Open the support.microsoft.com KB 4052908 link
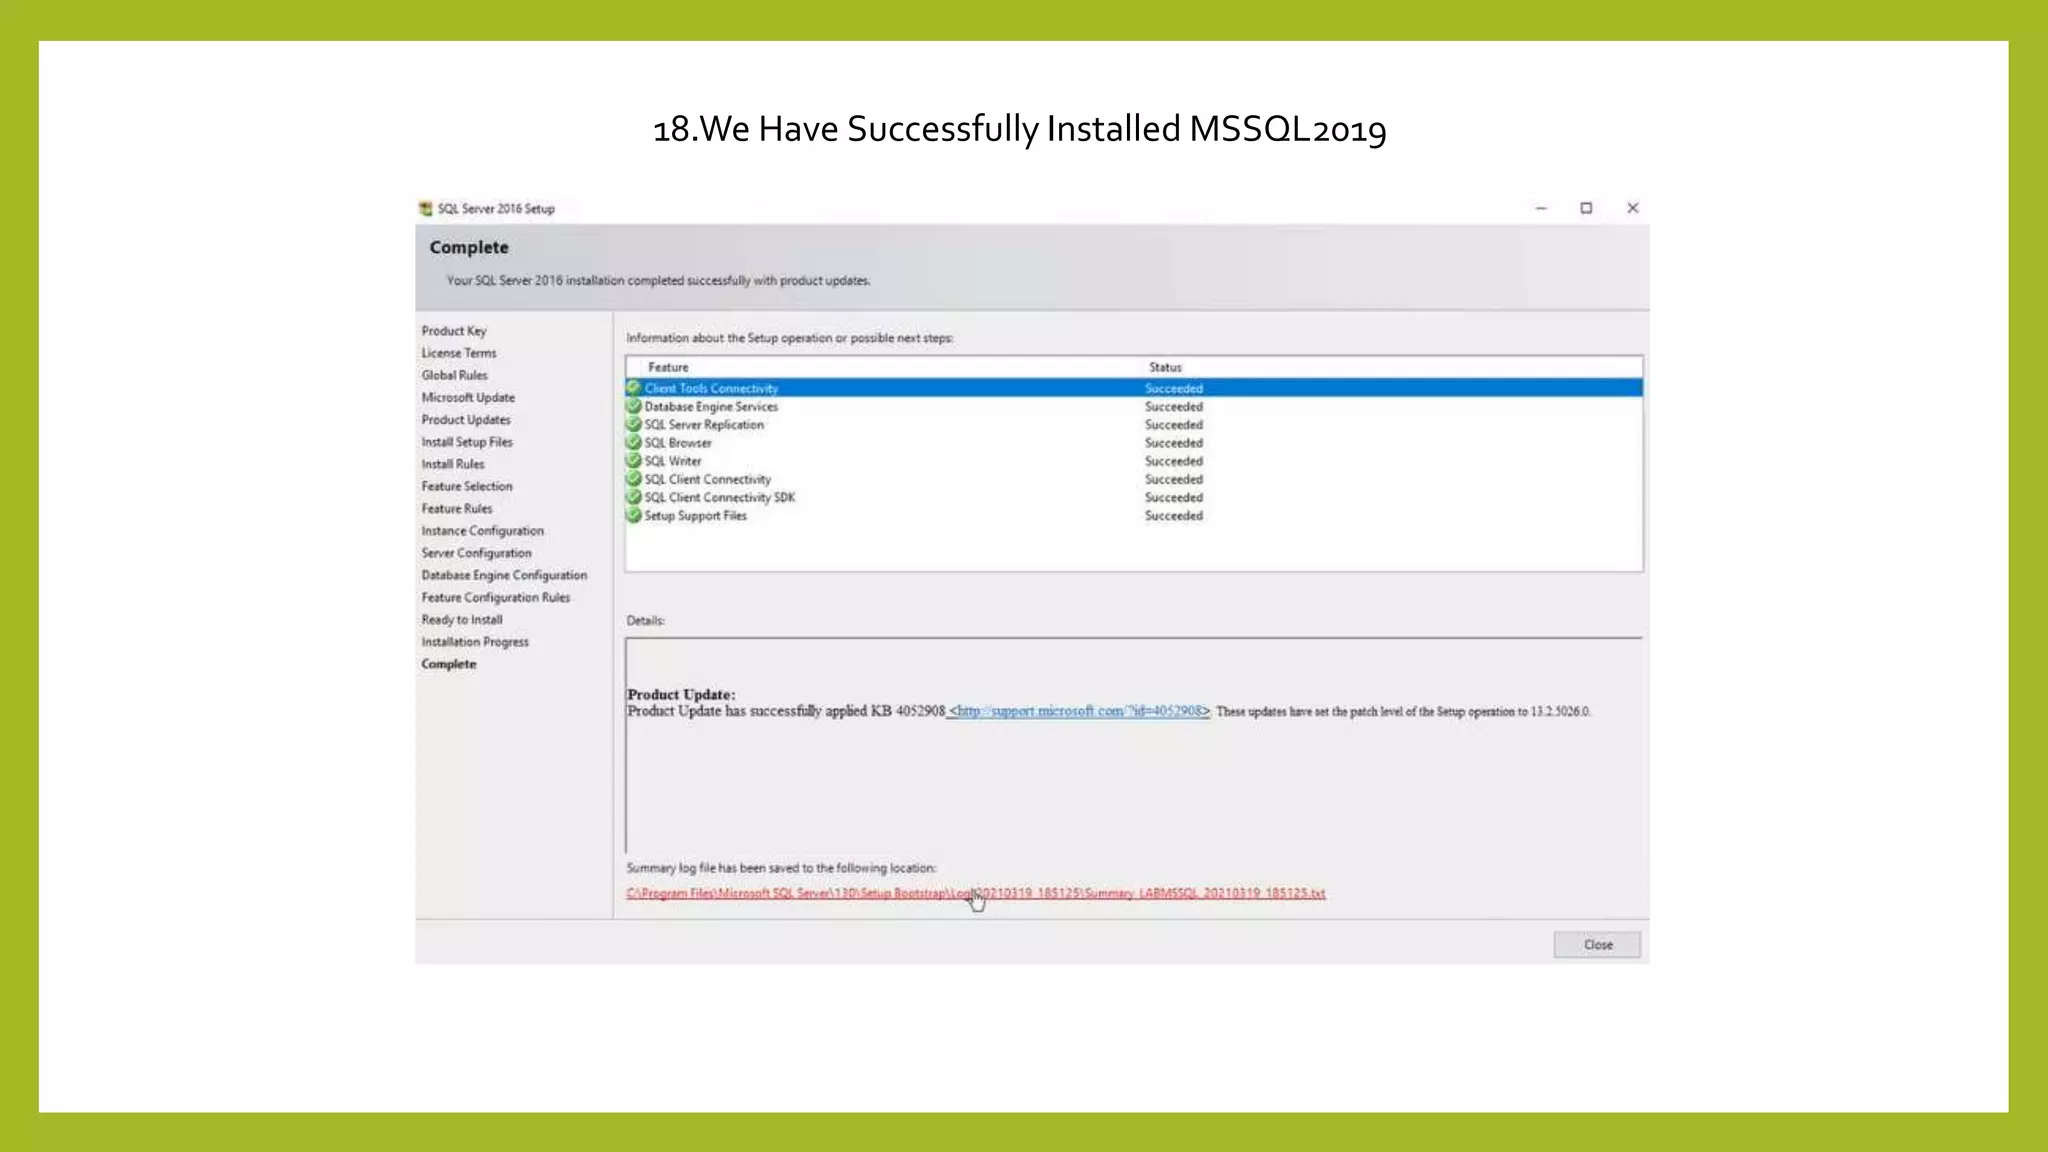 [x=1079, y=711]
